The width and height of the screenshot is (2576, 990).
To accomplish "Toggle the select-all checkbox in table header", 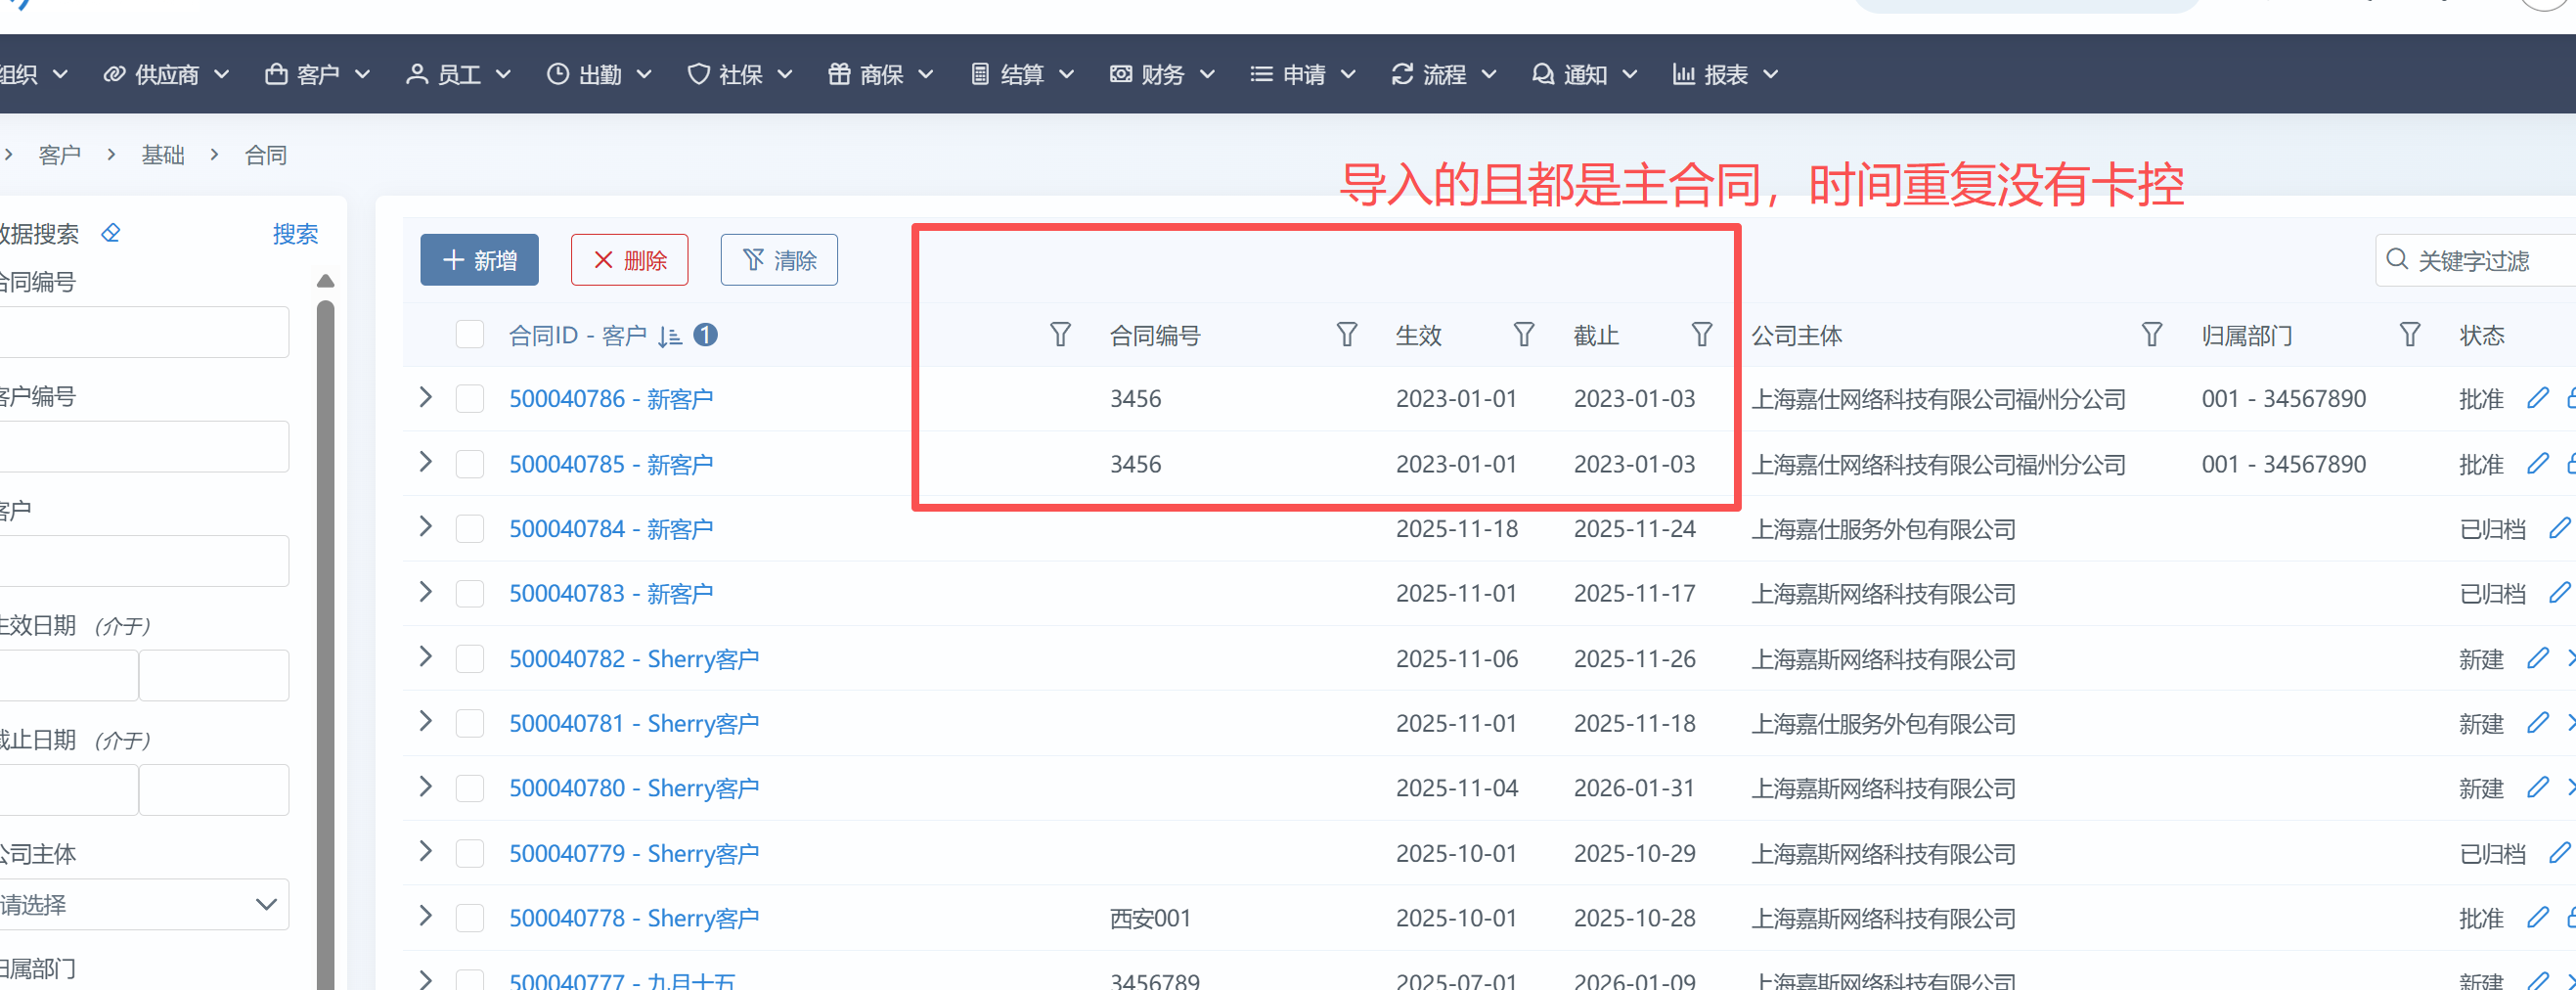I will [469, 334].
